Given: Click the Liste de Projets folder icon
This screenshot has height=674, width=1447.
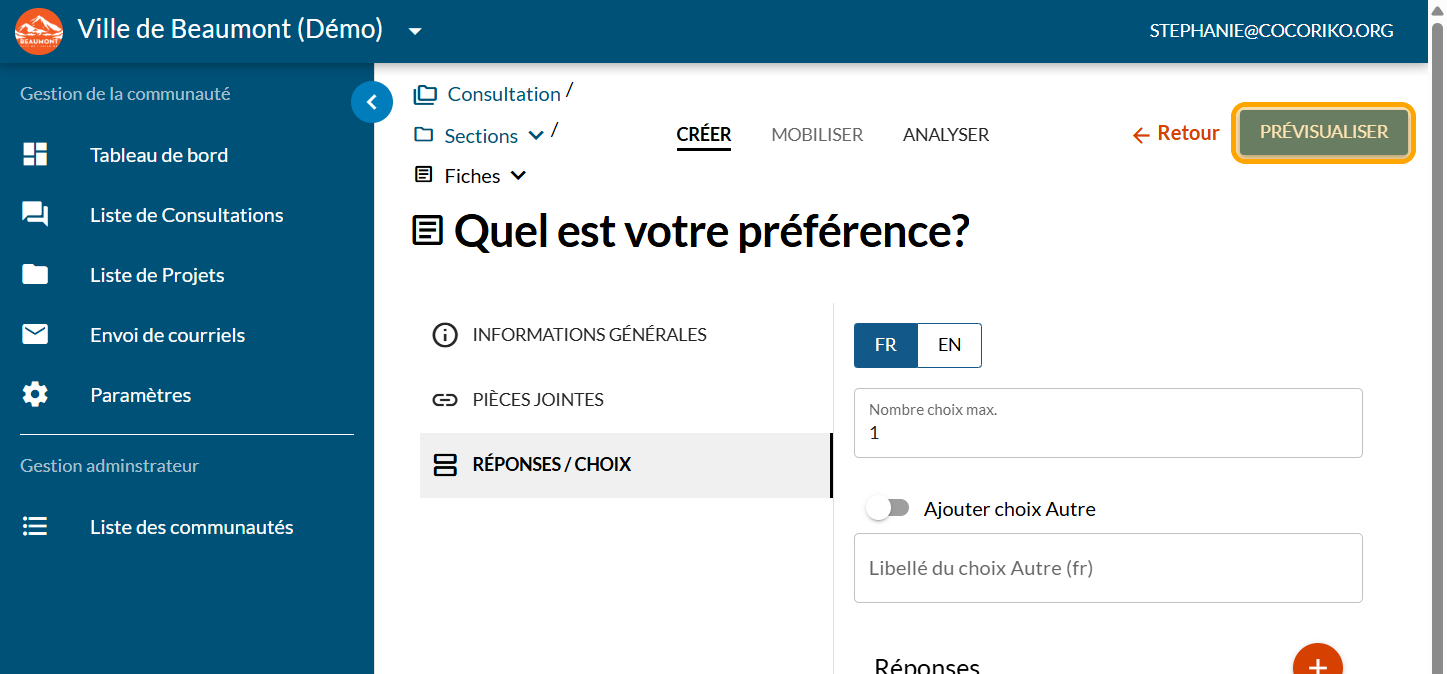Looking at the screenshot, I should tap(35, 275).
